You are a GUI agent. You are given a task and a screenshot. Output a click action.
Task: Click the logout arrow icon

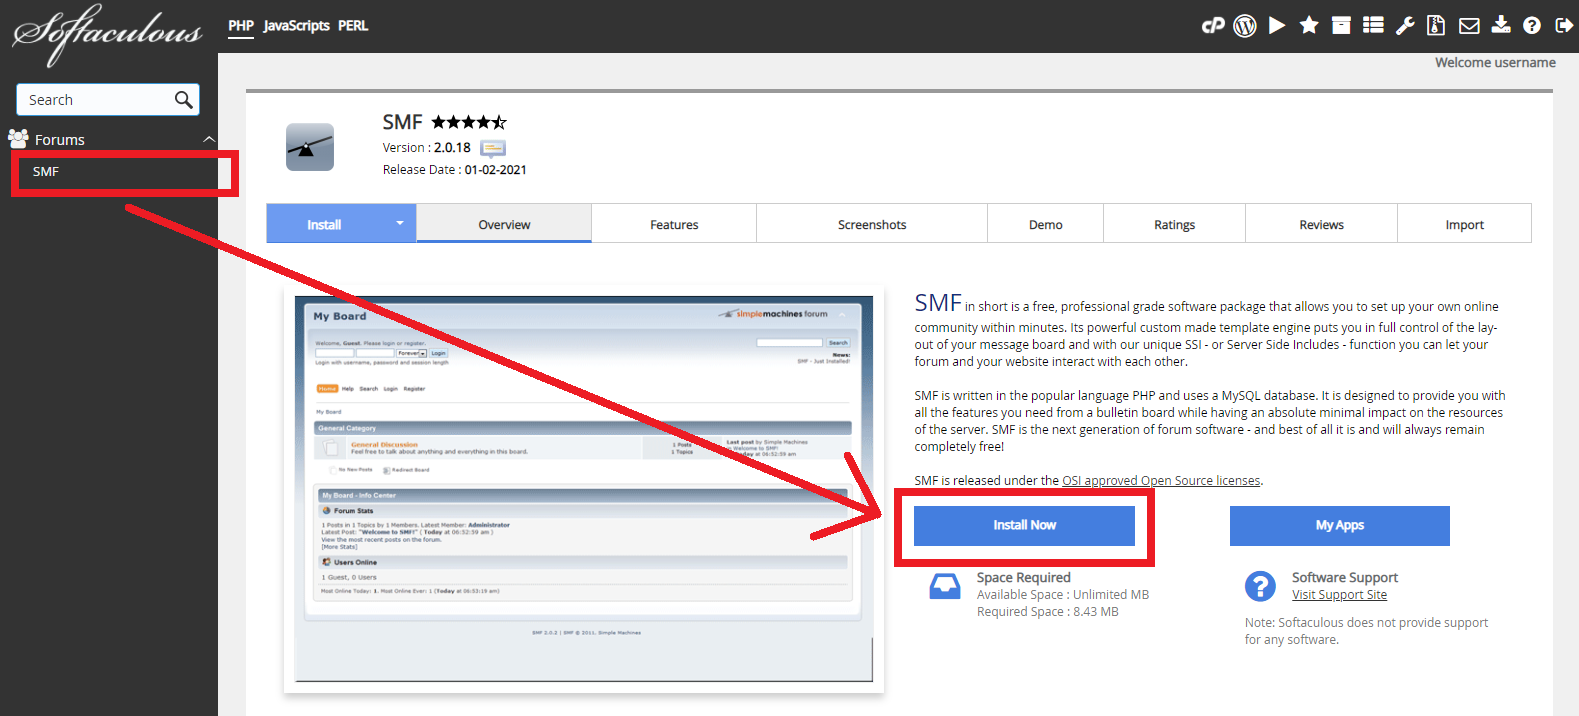tap(1564, 26)
